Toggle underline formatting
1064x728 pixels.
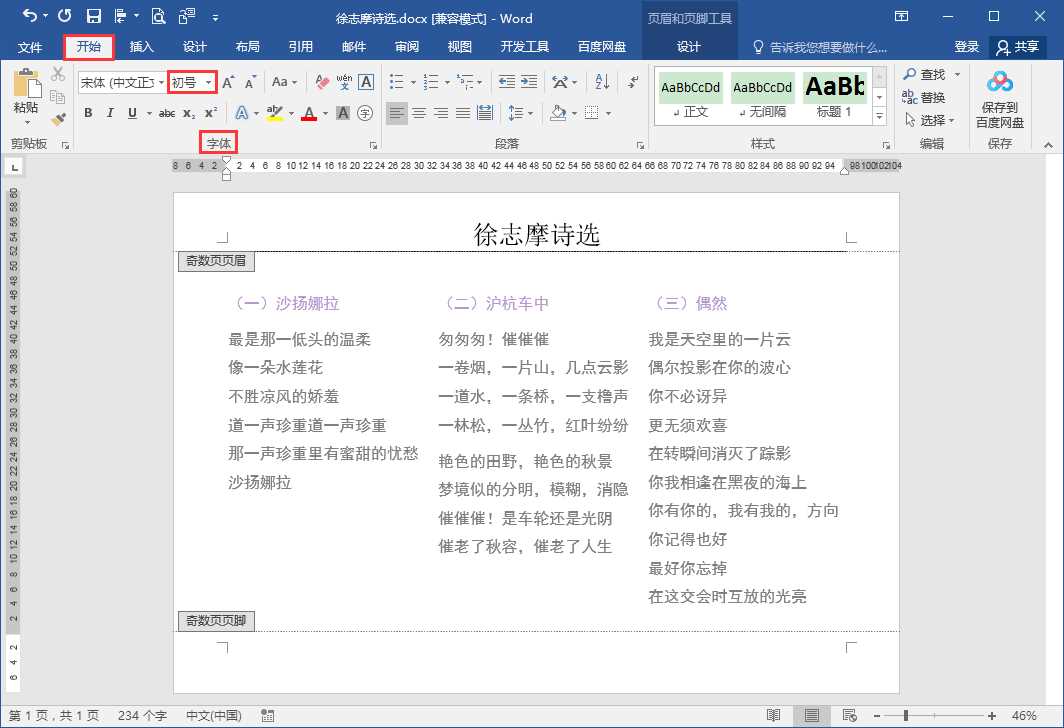(x=133, y=112)
